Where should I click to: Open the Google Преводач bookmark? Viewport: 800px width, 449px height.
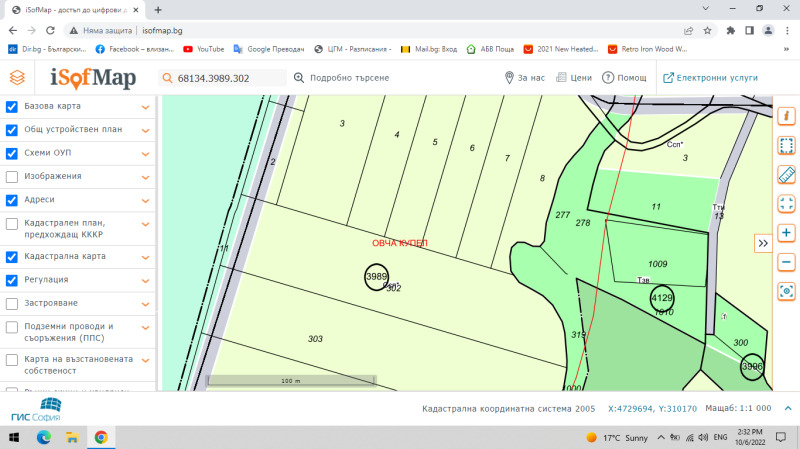click(269, 49)
